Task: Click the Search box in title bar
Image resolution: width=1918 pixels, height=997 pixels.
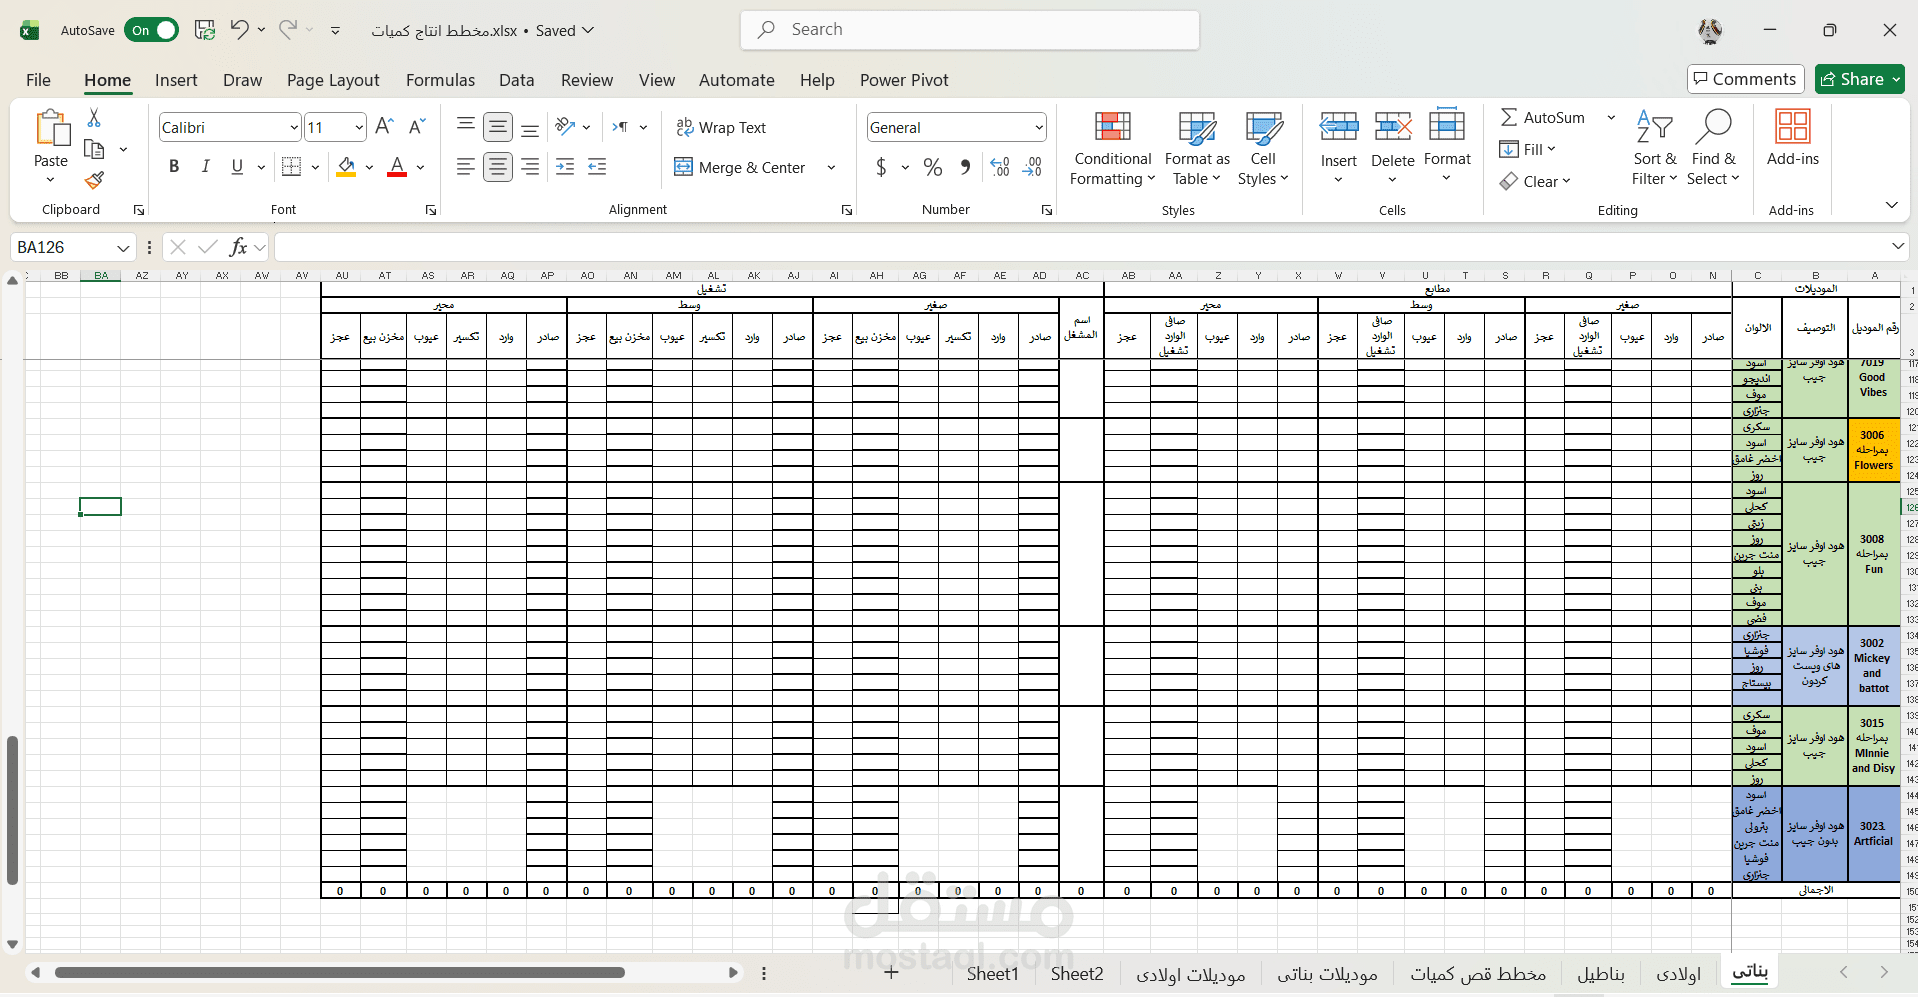Action: pos(970,30)
